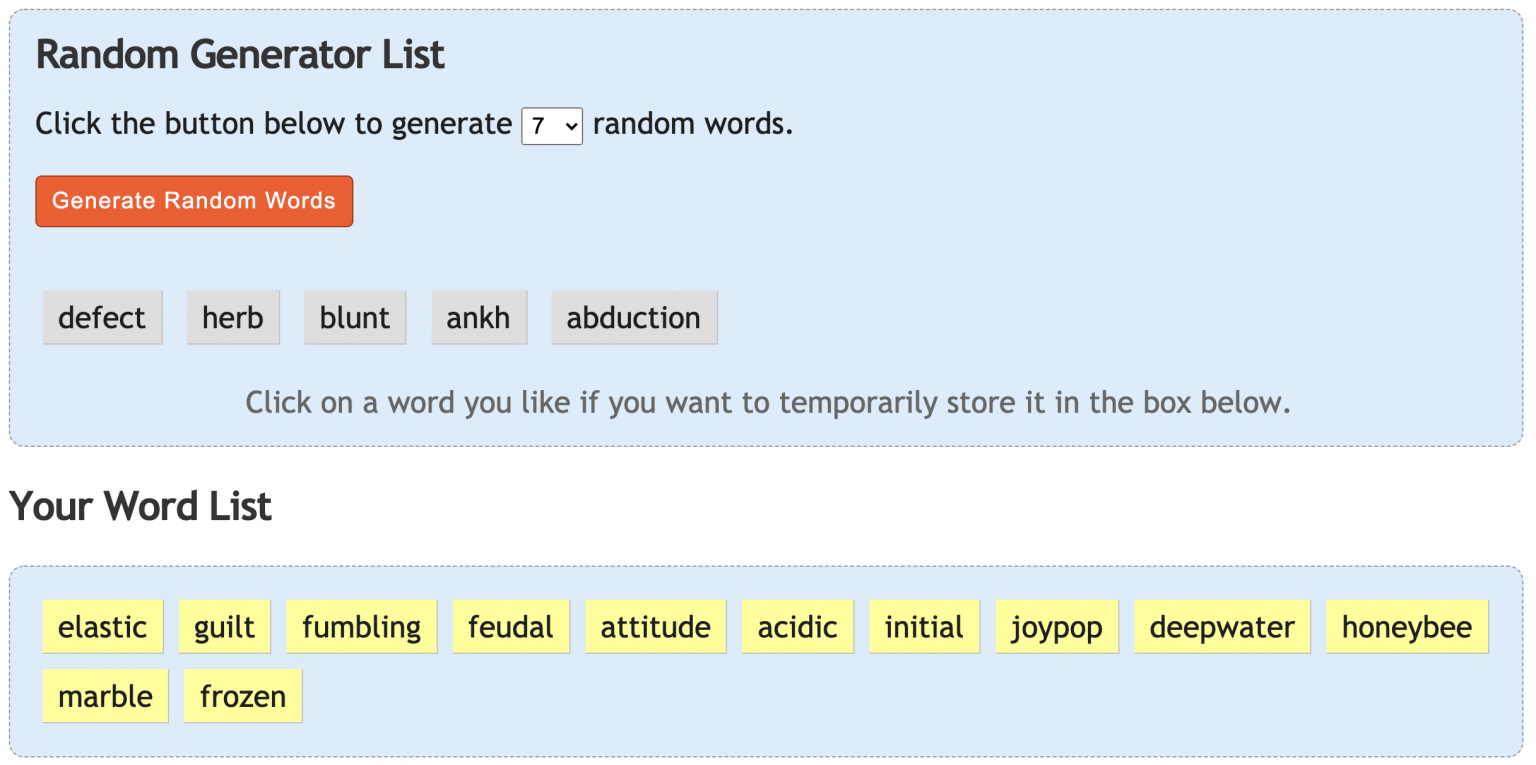Select the saved word 'deepwater'
This screenshot has height=765, width=1536.
click(1222, 627)
